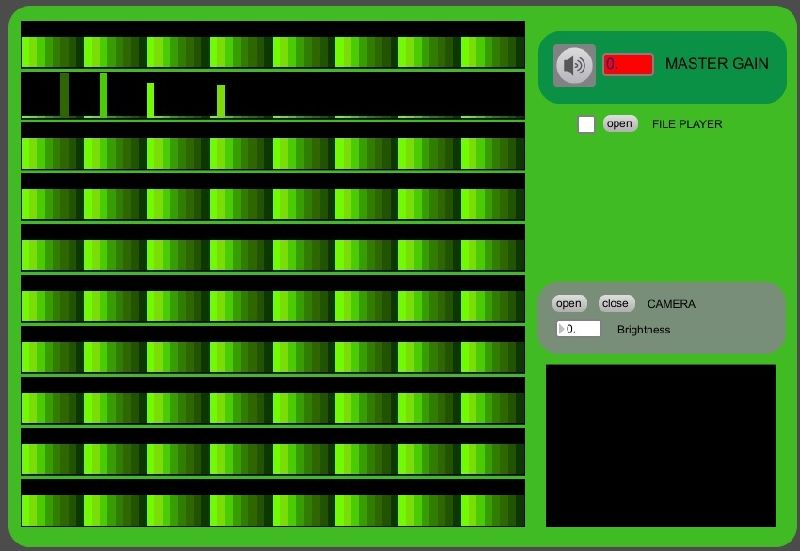Image resolution: width=800 pixels, height=551 pixels.
Task: Click the last gradient block in the third row
Action: coord(491,153)
